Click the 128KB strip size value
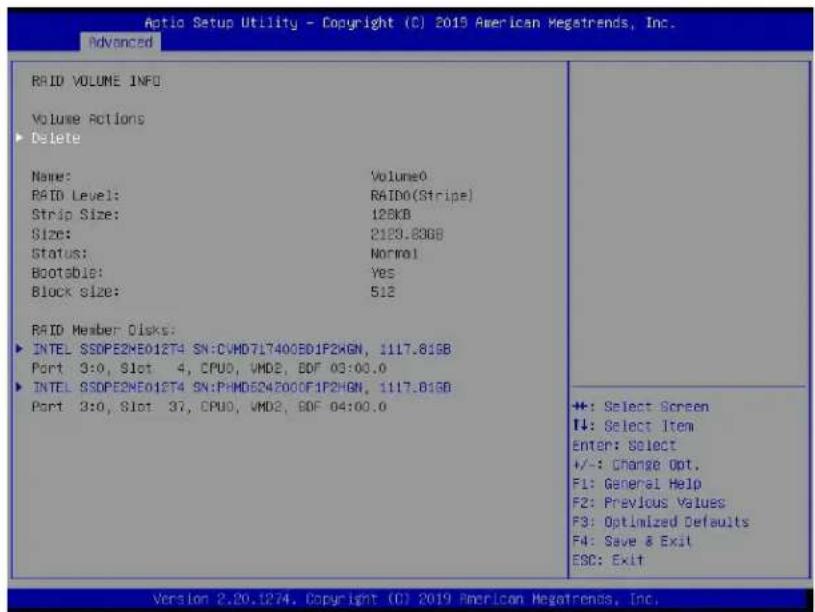The width and height of the screenshot is (815, 612). tap(391, 215)
